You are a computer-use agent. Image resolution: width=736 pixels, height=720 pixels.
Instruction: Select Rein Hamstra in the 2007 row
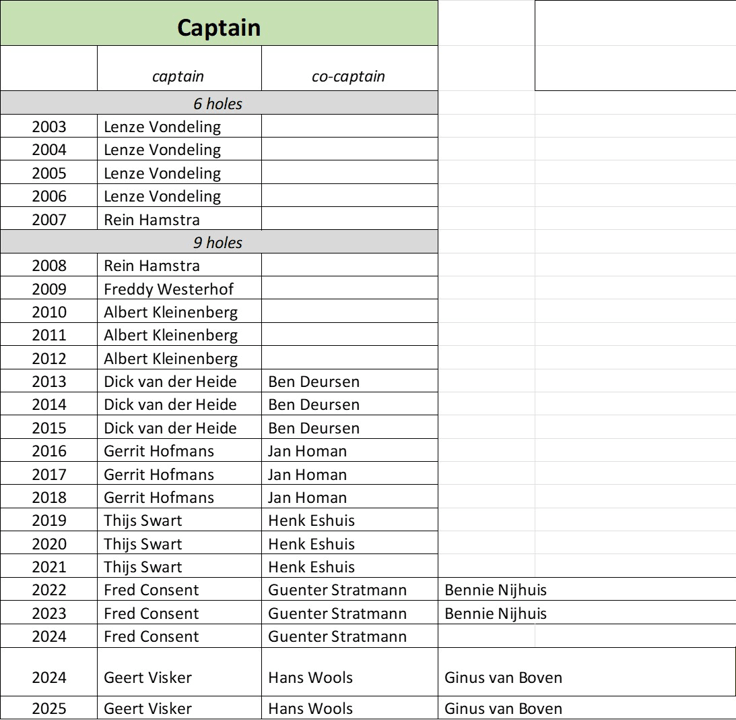pos(152,220)
